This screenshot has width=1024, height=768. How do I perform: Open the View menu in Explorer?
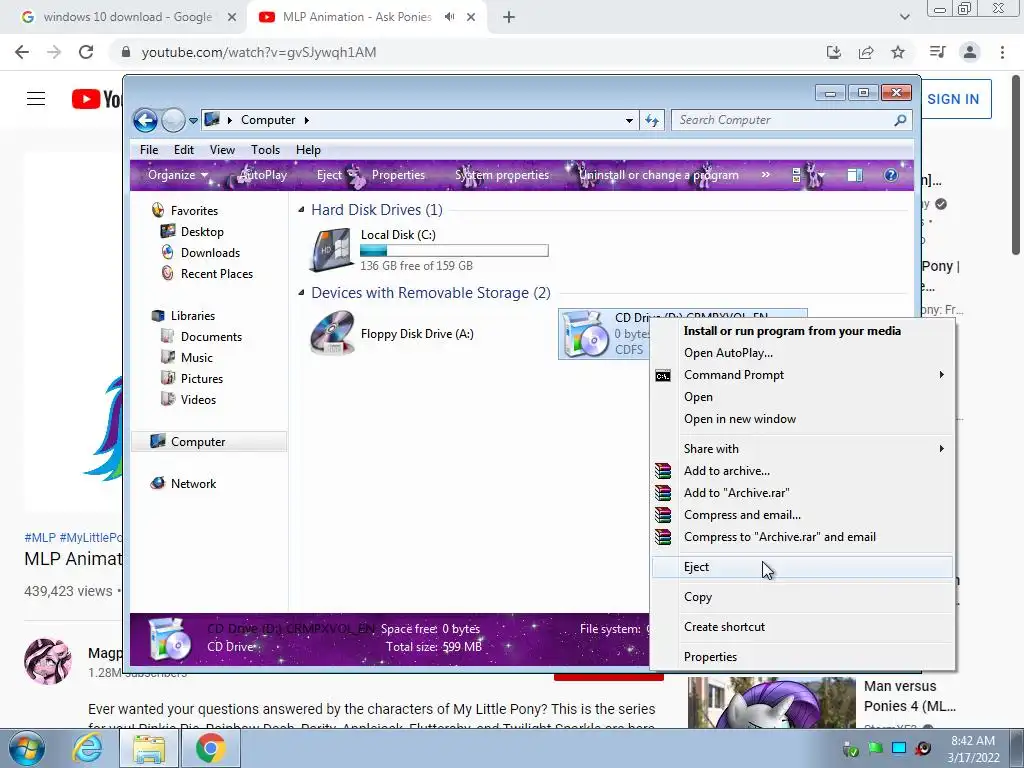coord(222,150)
